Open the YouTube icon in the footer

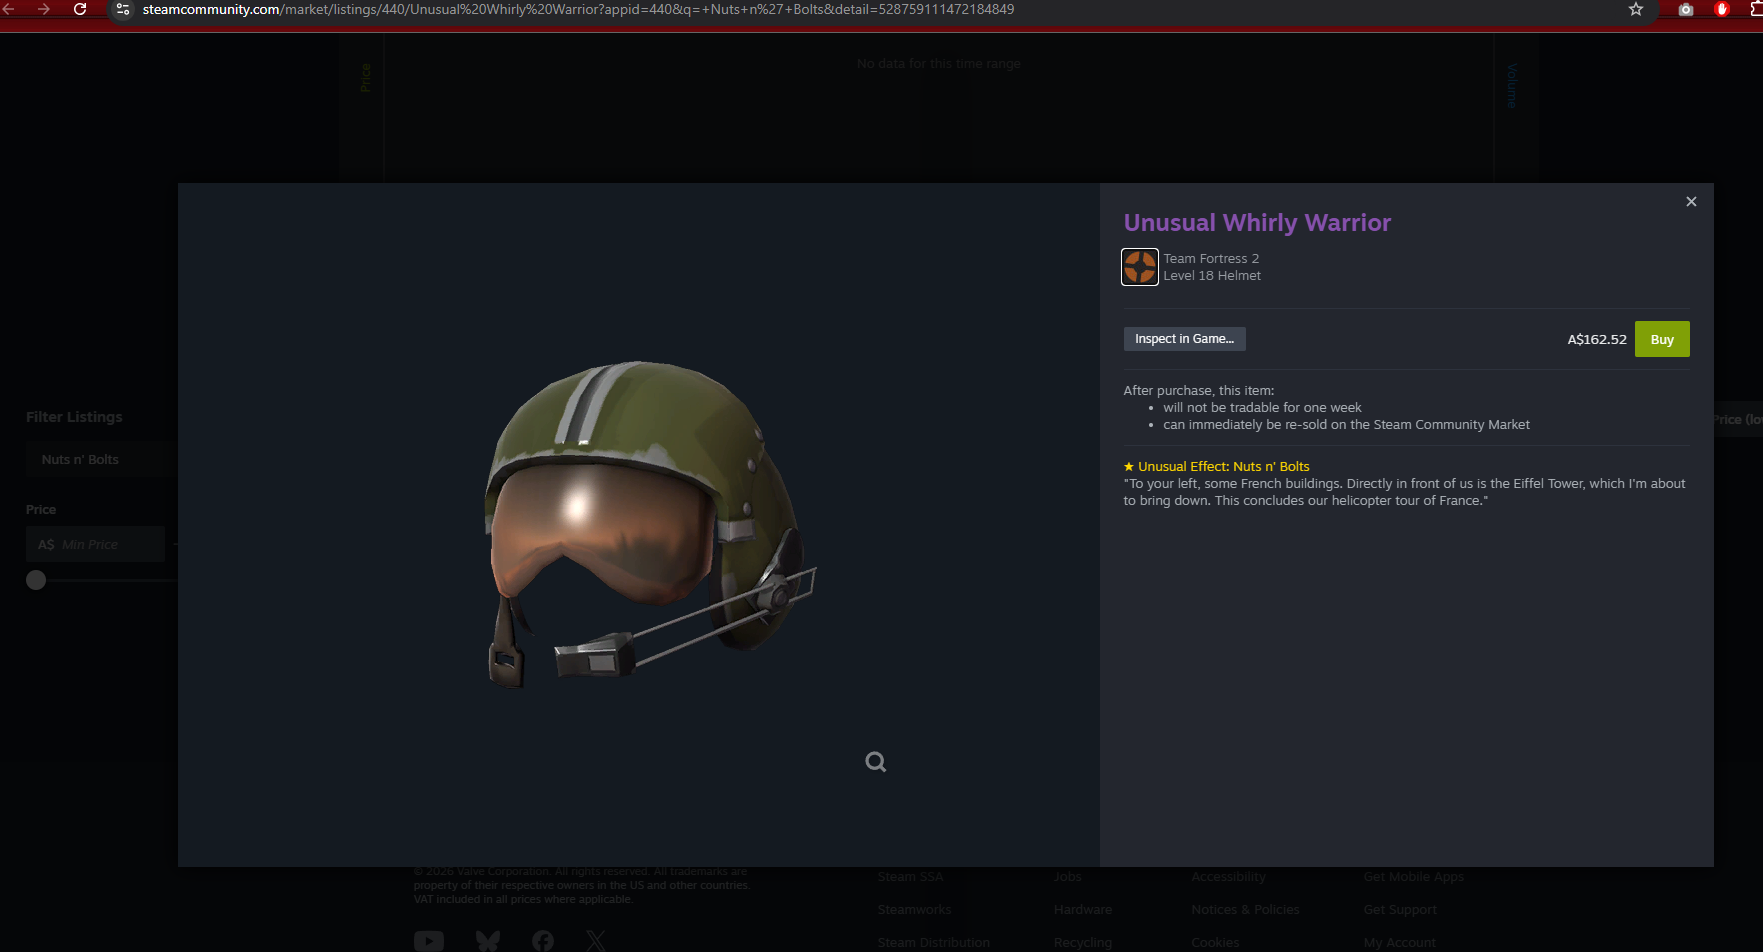click(x=429, y=941)
